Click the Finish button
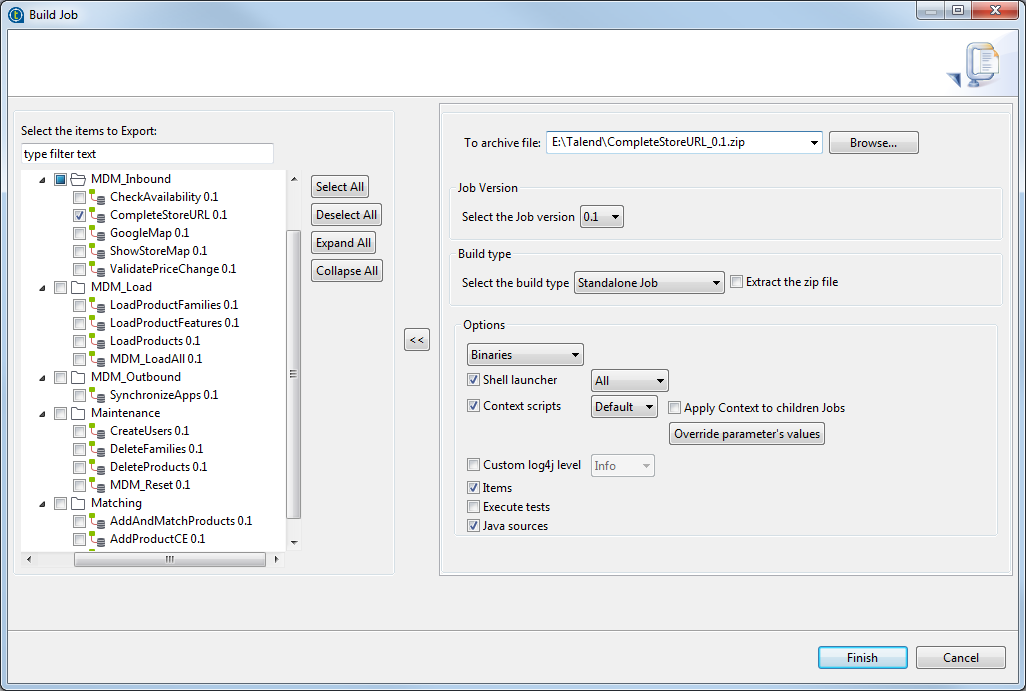The width and height of the screenshot is (1026, 691). tap(862, 658)
